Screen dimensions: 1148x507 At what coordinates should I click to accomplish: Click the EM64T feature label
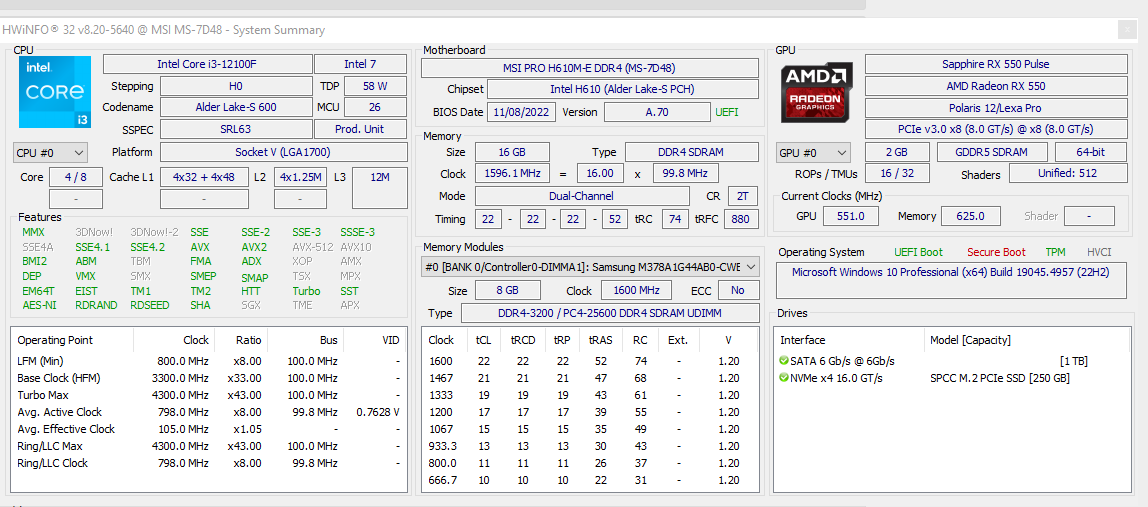point(37,291)
